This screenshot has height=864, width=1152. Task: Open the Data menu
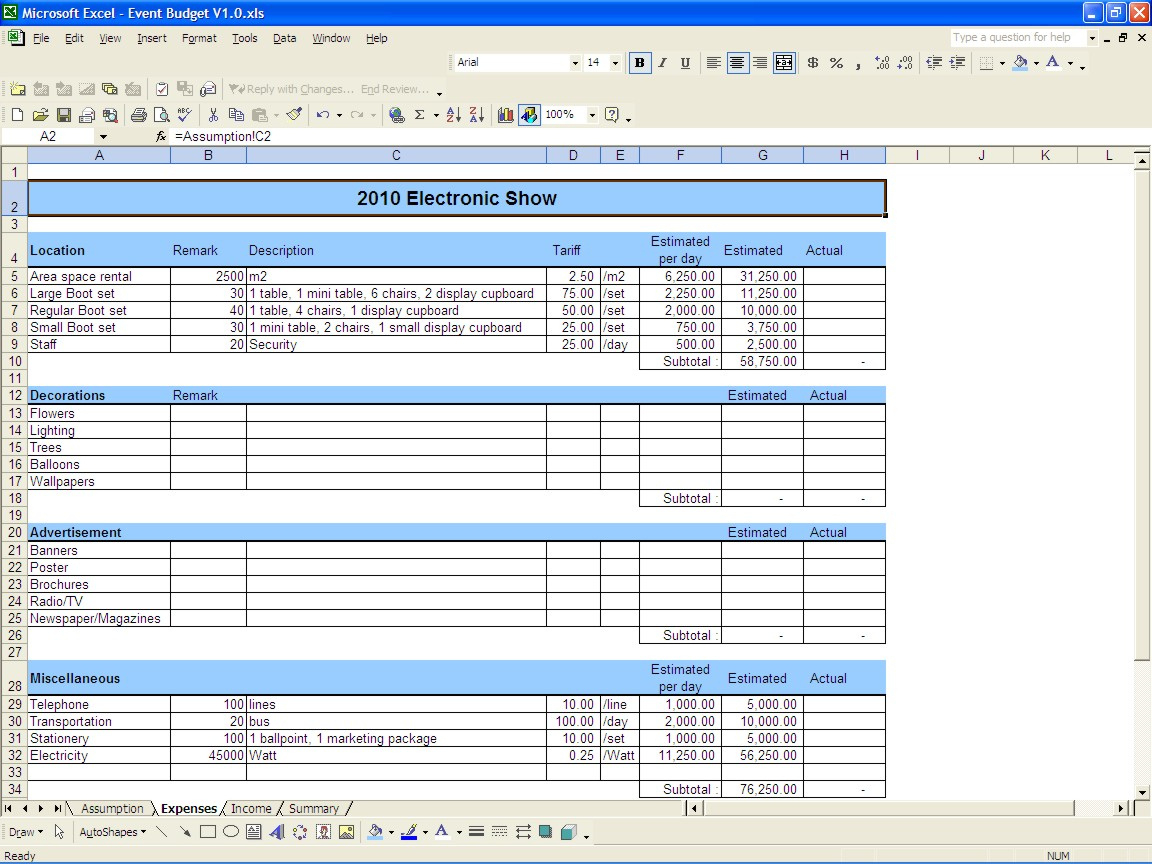284,38
